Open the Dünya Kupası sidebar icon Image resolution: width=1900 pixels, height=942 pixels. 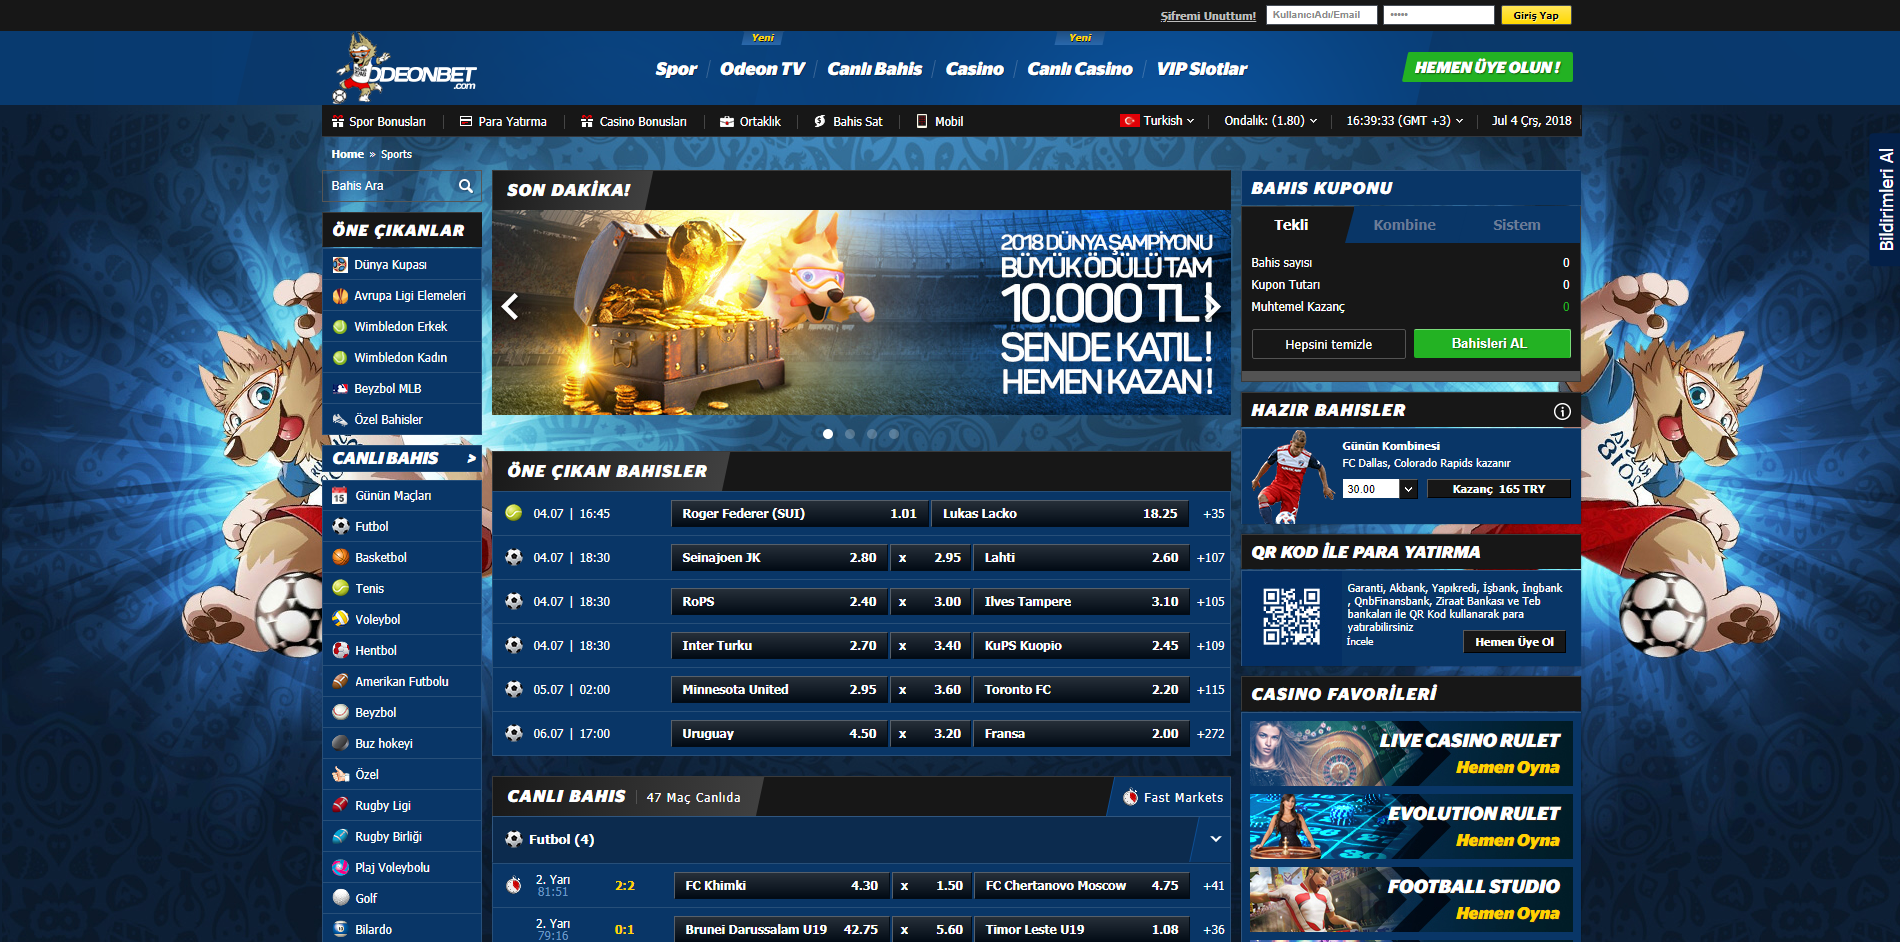(340, 265)
